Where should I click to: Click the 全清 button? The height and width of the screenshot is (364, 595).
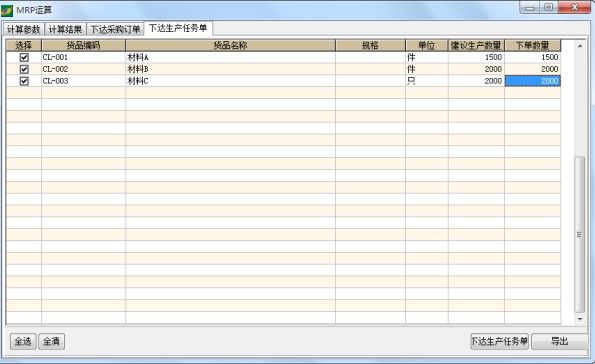pos(51,341)
